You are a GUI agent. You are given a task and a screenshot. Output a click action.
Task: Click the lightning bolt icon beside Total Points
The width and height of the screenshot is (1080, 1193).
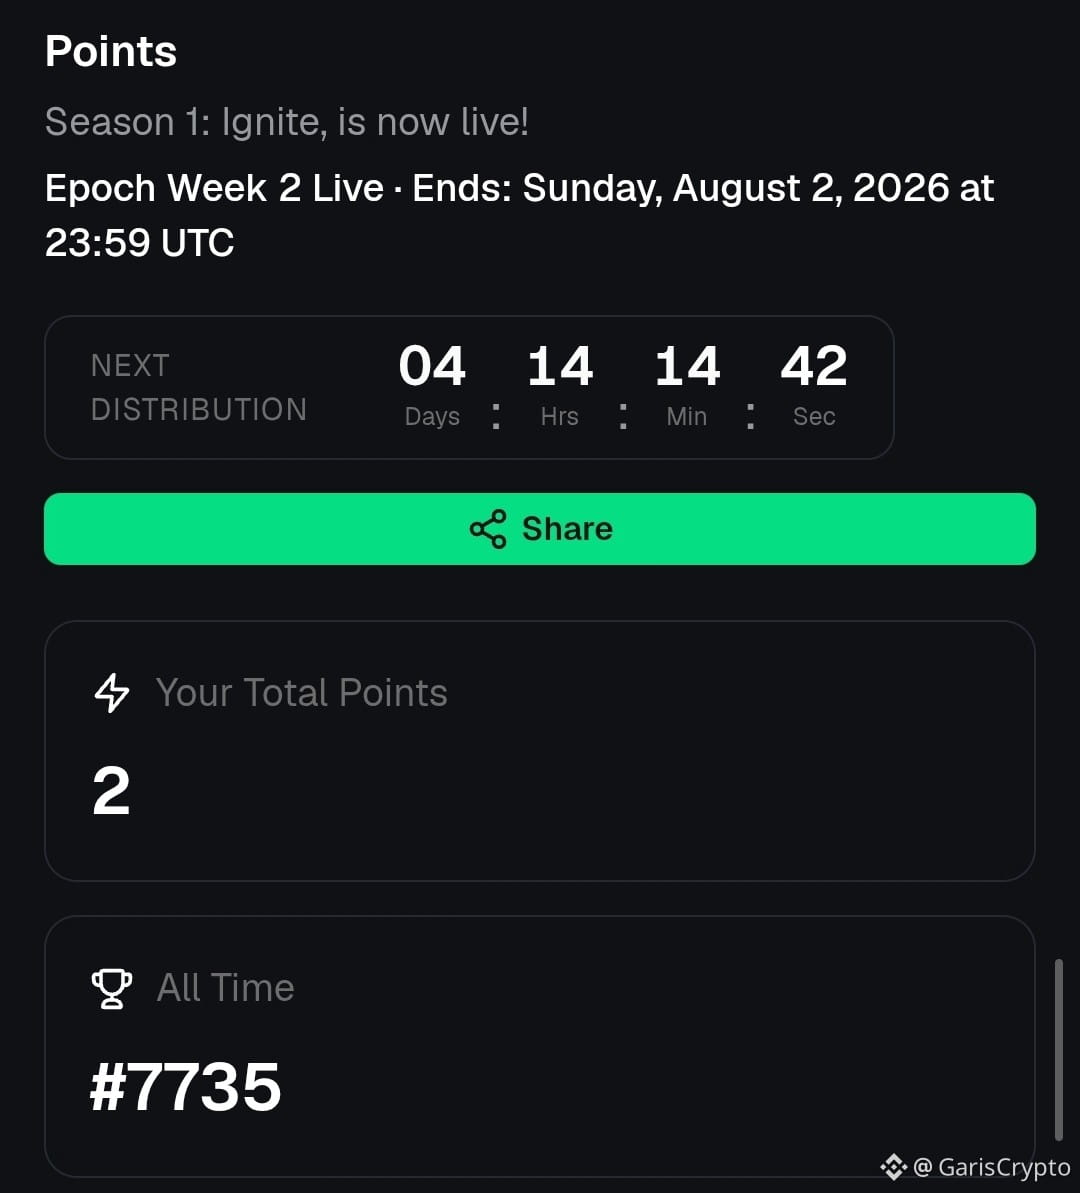pyautogui.click(x=112, y=692)
